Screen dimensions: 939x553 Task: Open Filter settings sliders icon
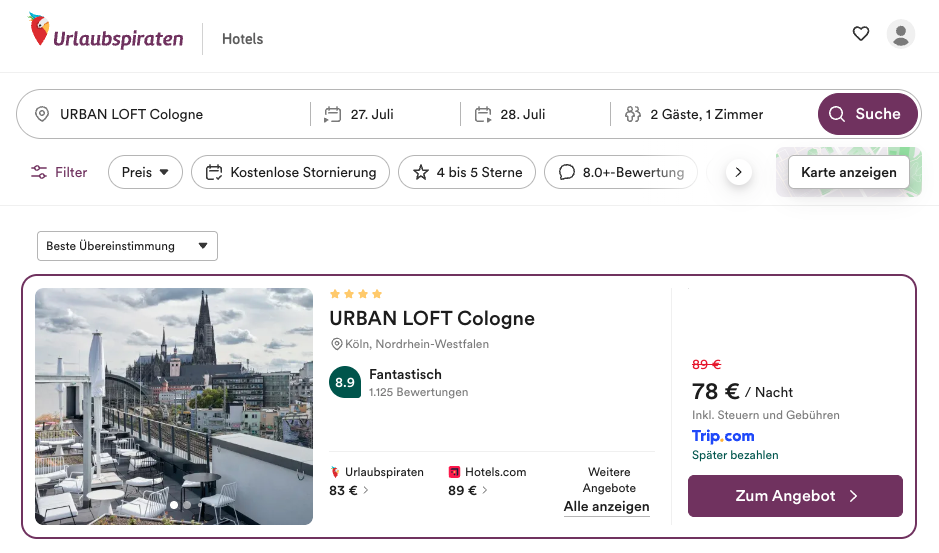39,172
